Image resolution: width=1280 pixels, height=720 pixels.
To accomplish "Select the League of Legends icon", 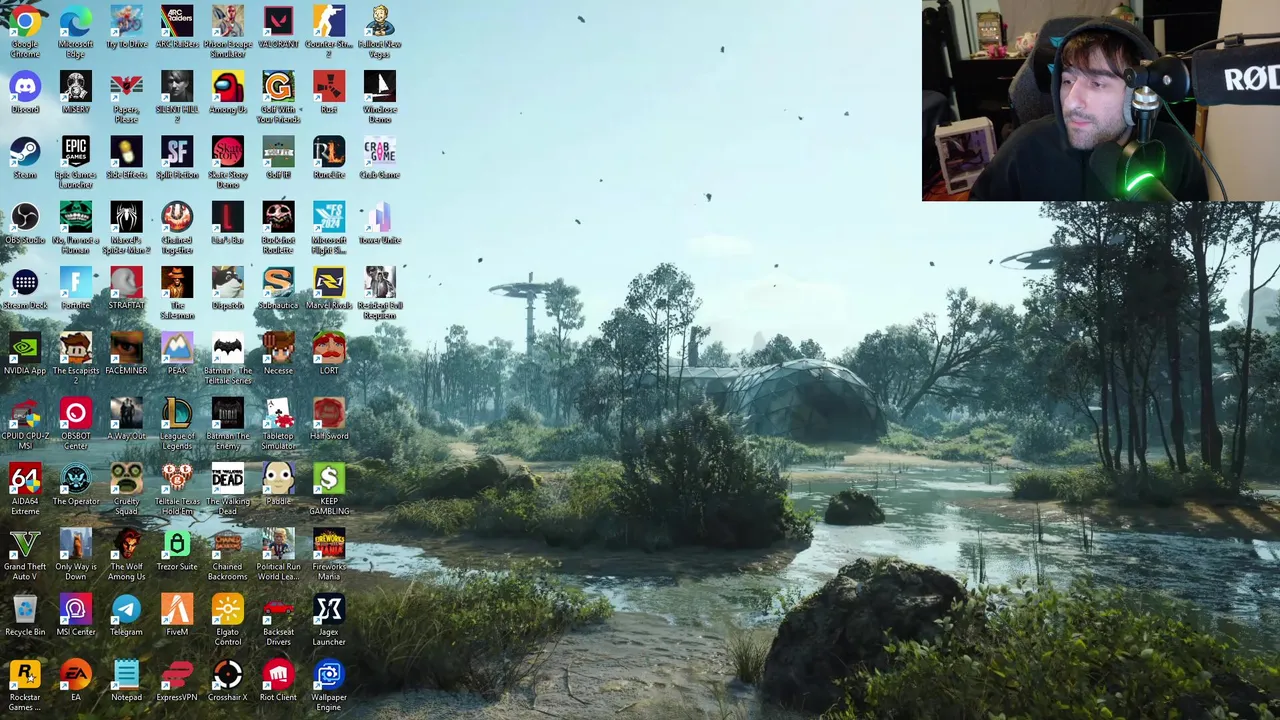I will 177,413.
